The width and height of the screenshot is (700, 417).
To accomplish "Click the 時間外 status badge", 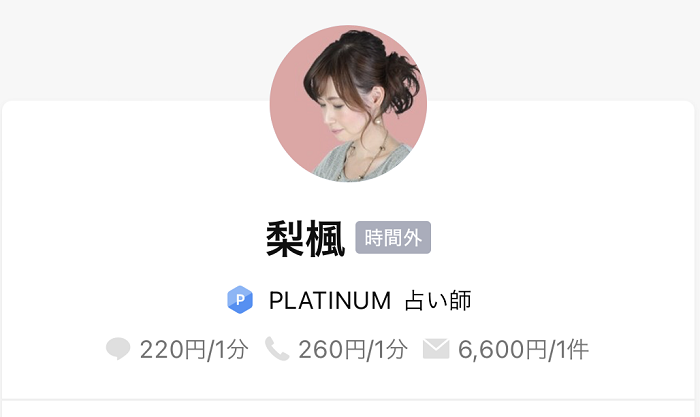I will pyautogui.click(x=393, y=238).
